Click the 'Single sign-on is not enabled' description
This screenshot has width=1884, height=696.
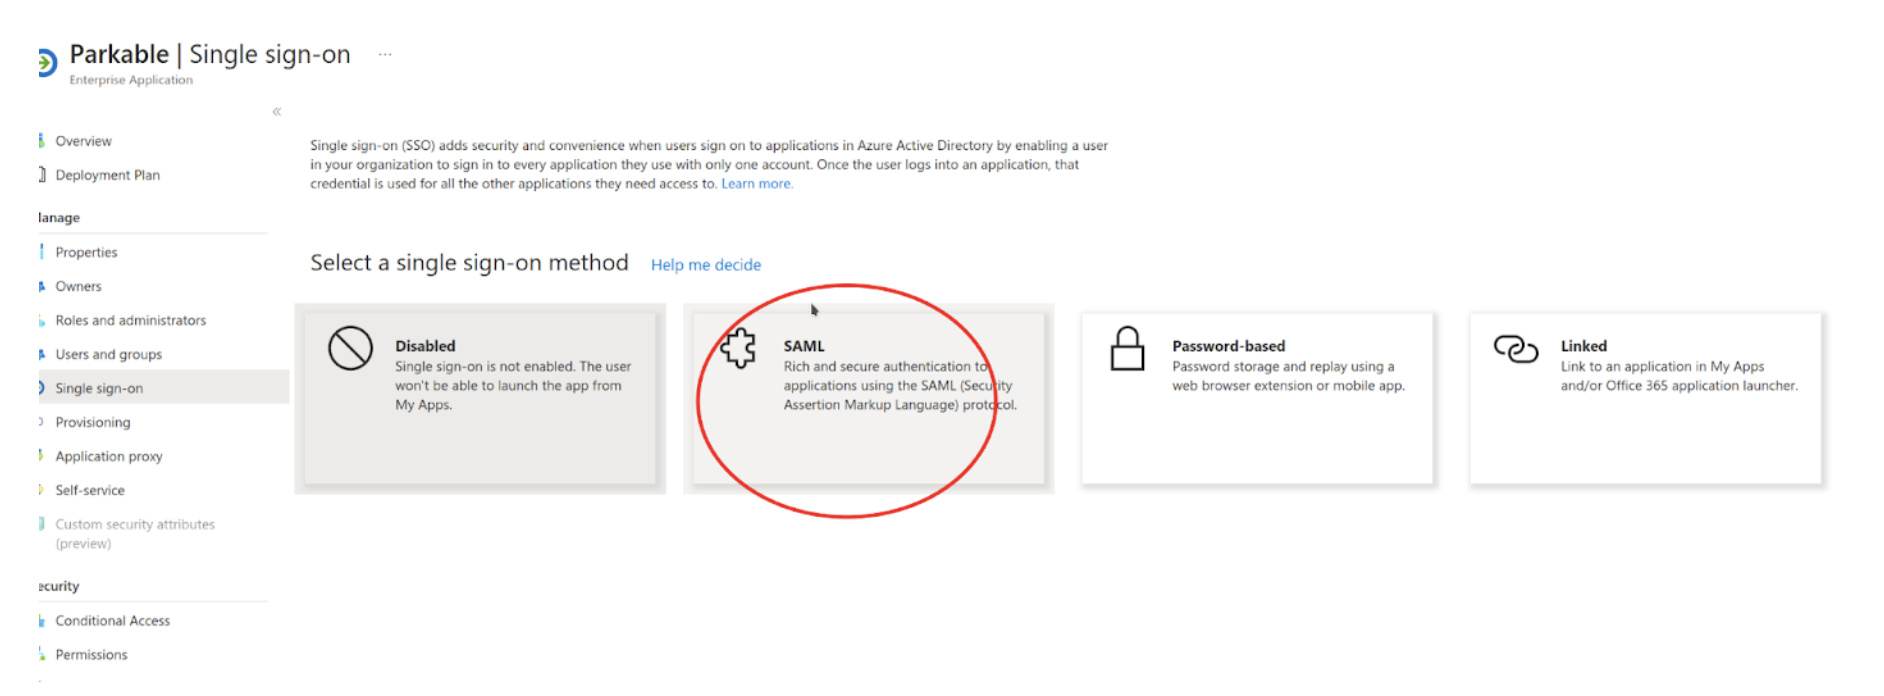click(513, 385)
